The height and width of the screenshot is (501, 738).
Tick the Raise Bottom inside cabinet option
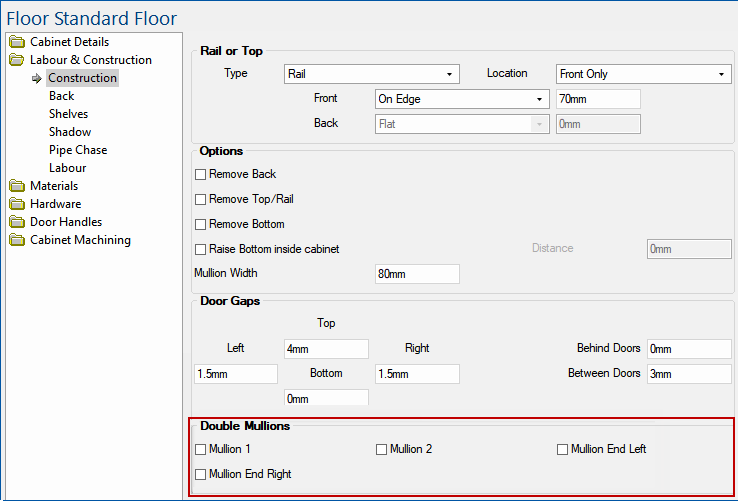tap(201, 249)
